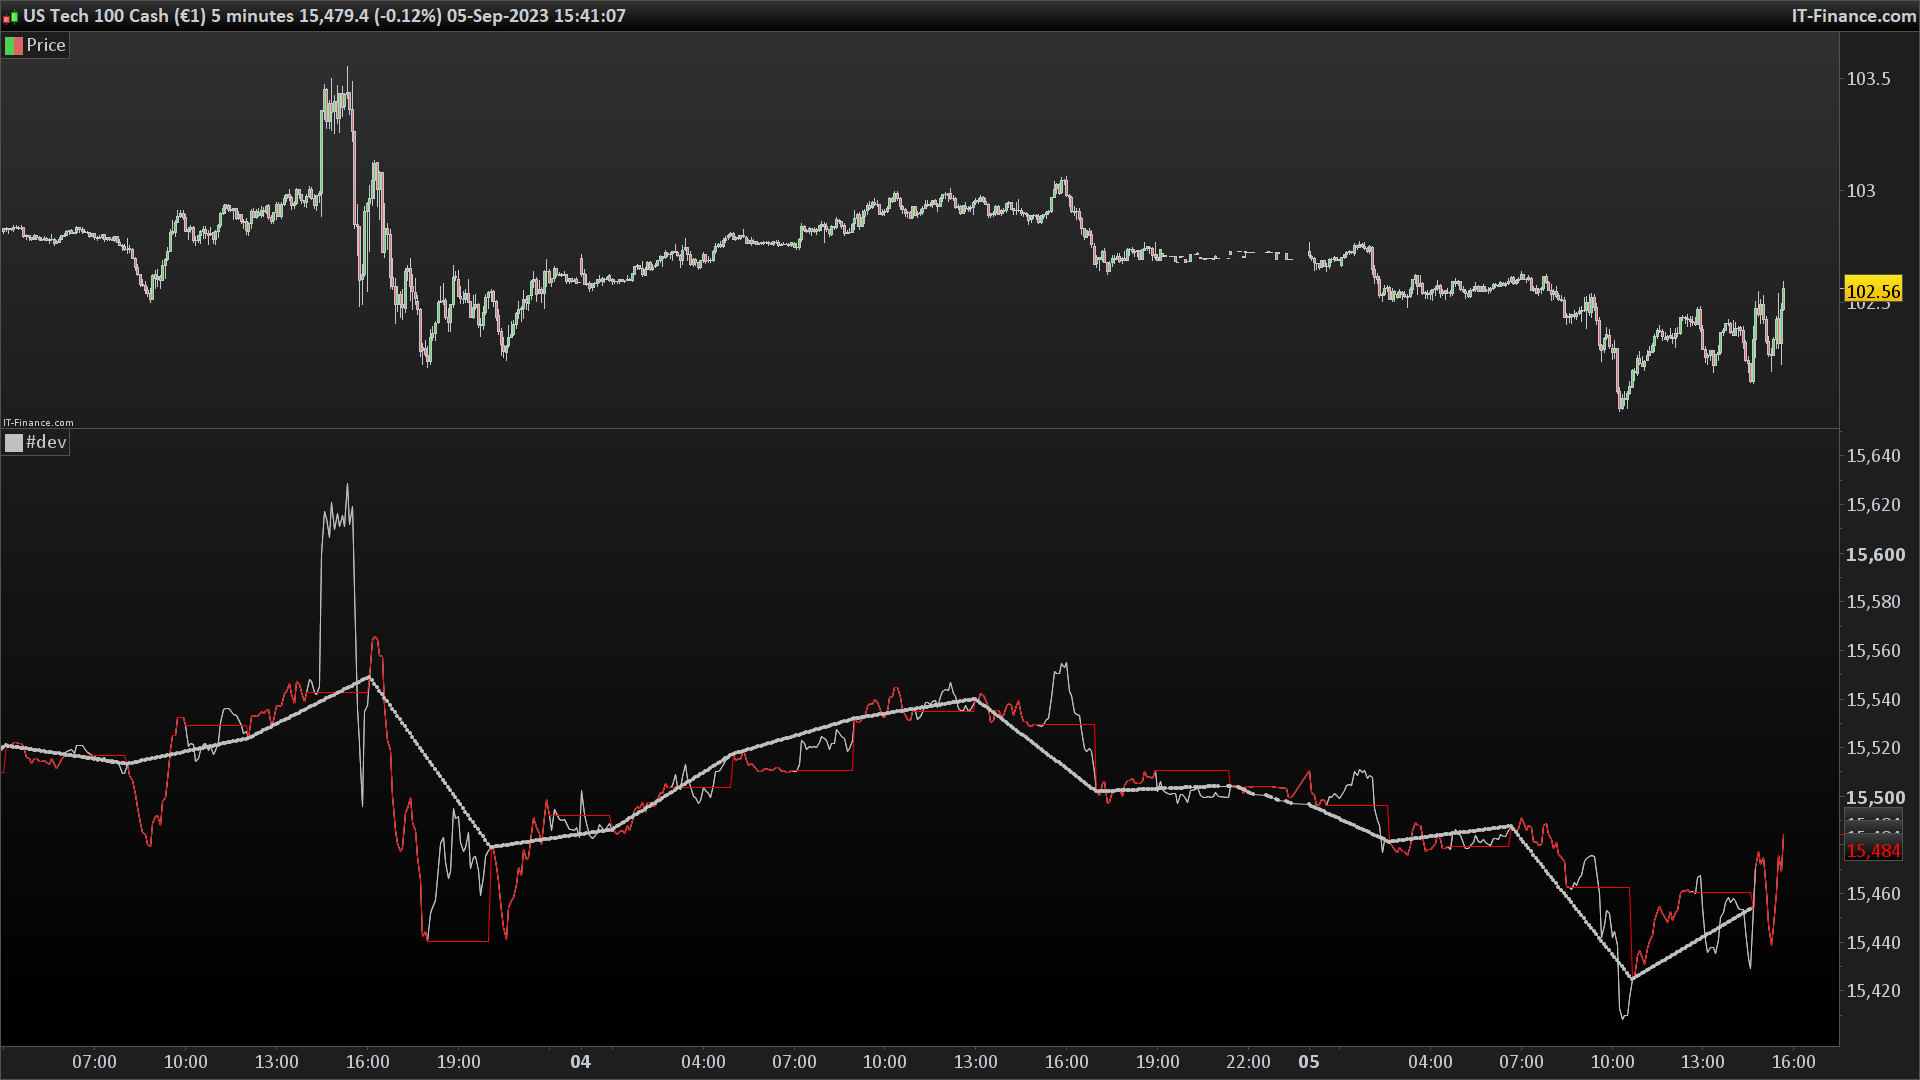Click the 103 label on price scale

pyautogui.click(x=1861, y=191)
